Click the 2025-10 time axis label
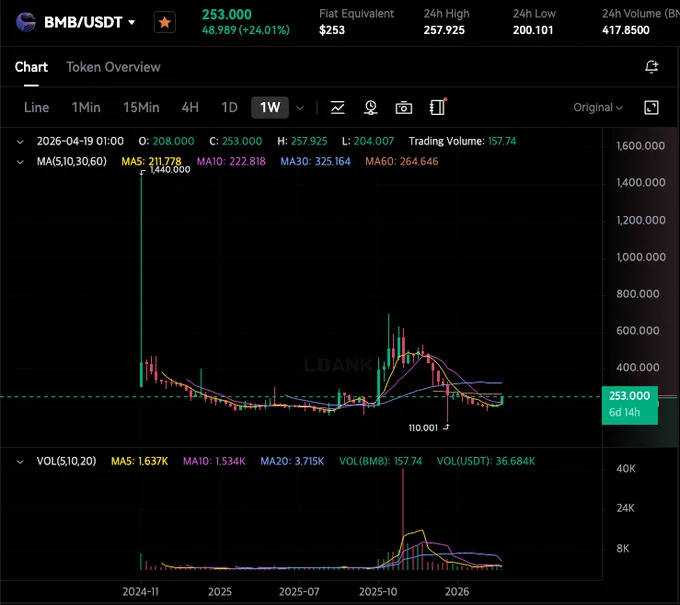This screenshot has height=605, width=680. [378, 592]
